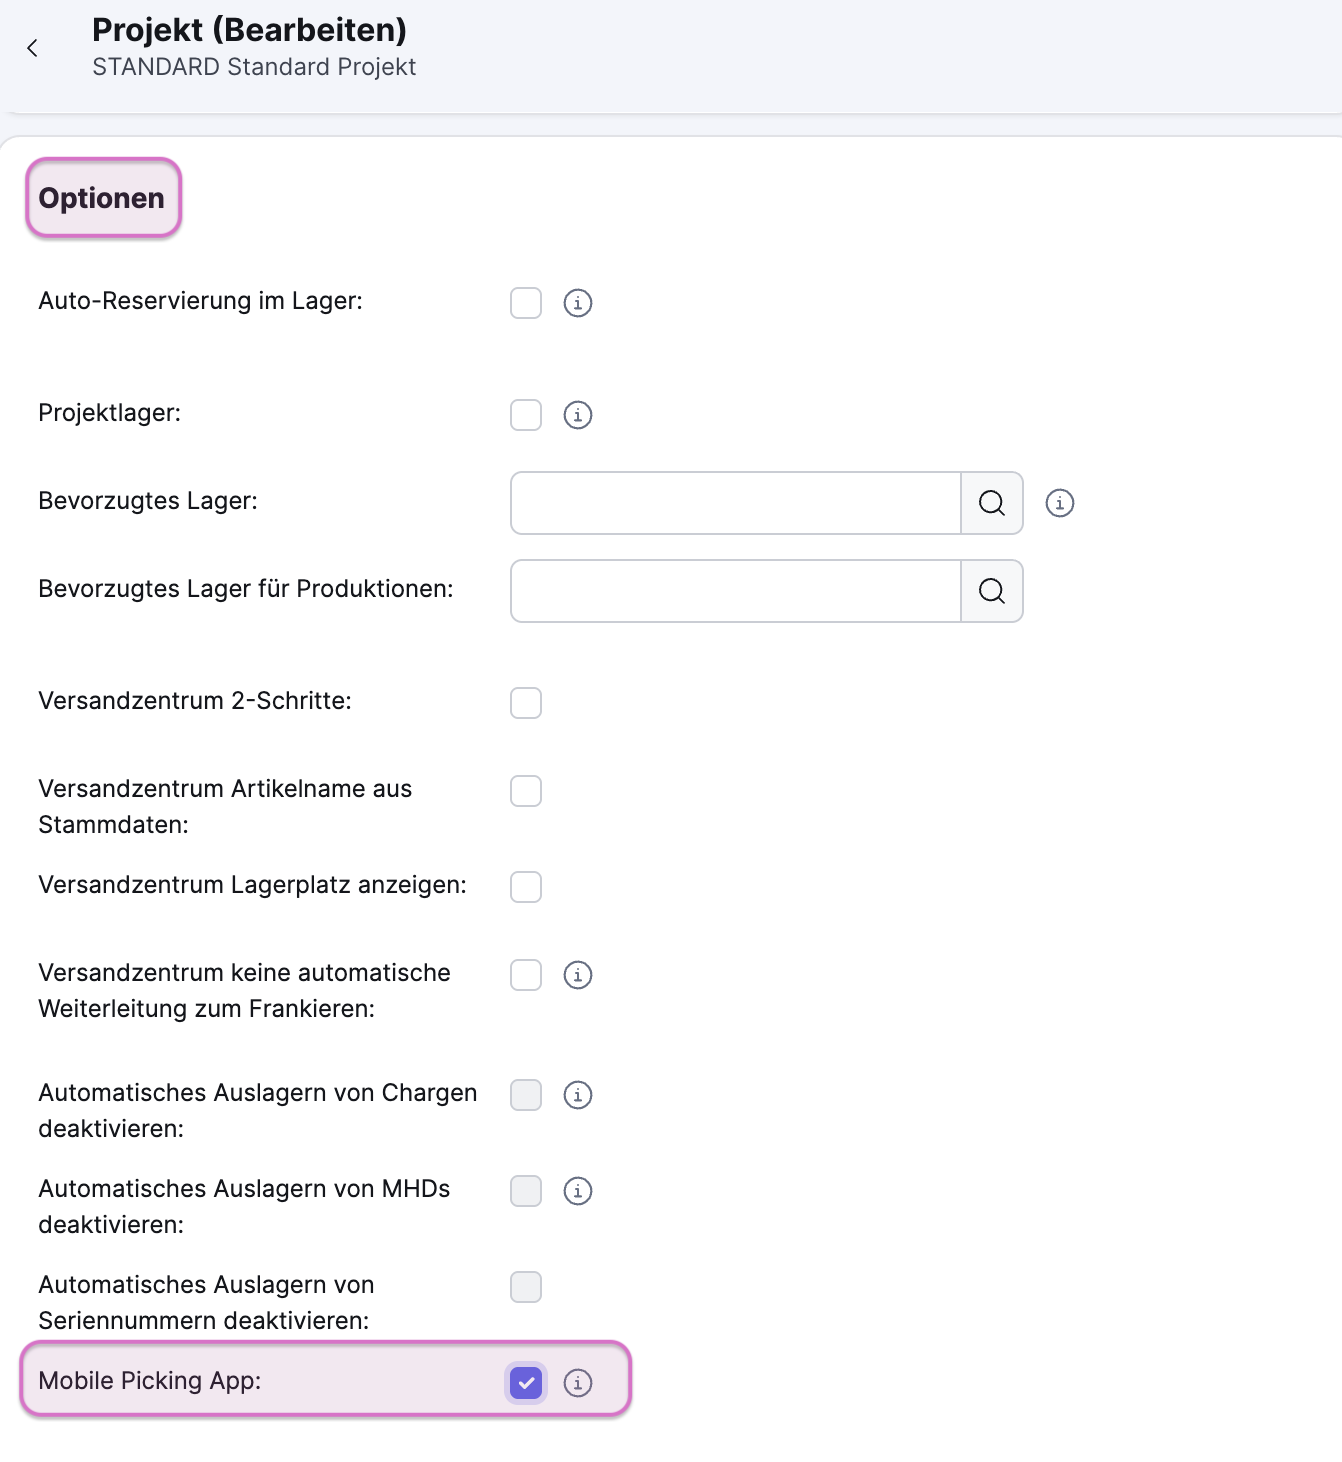
Task: Open info tooltip for Projektlager
Action: tap(577, 415)
